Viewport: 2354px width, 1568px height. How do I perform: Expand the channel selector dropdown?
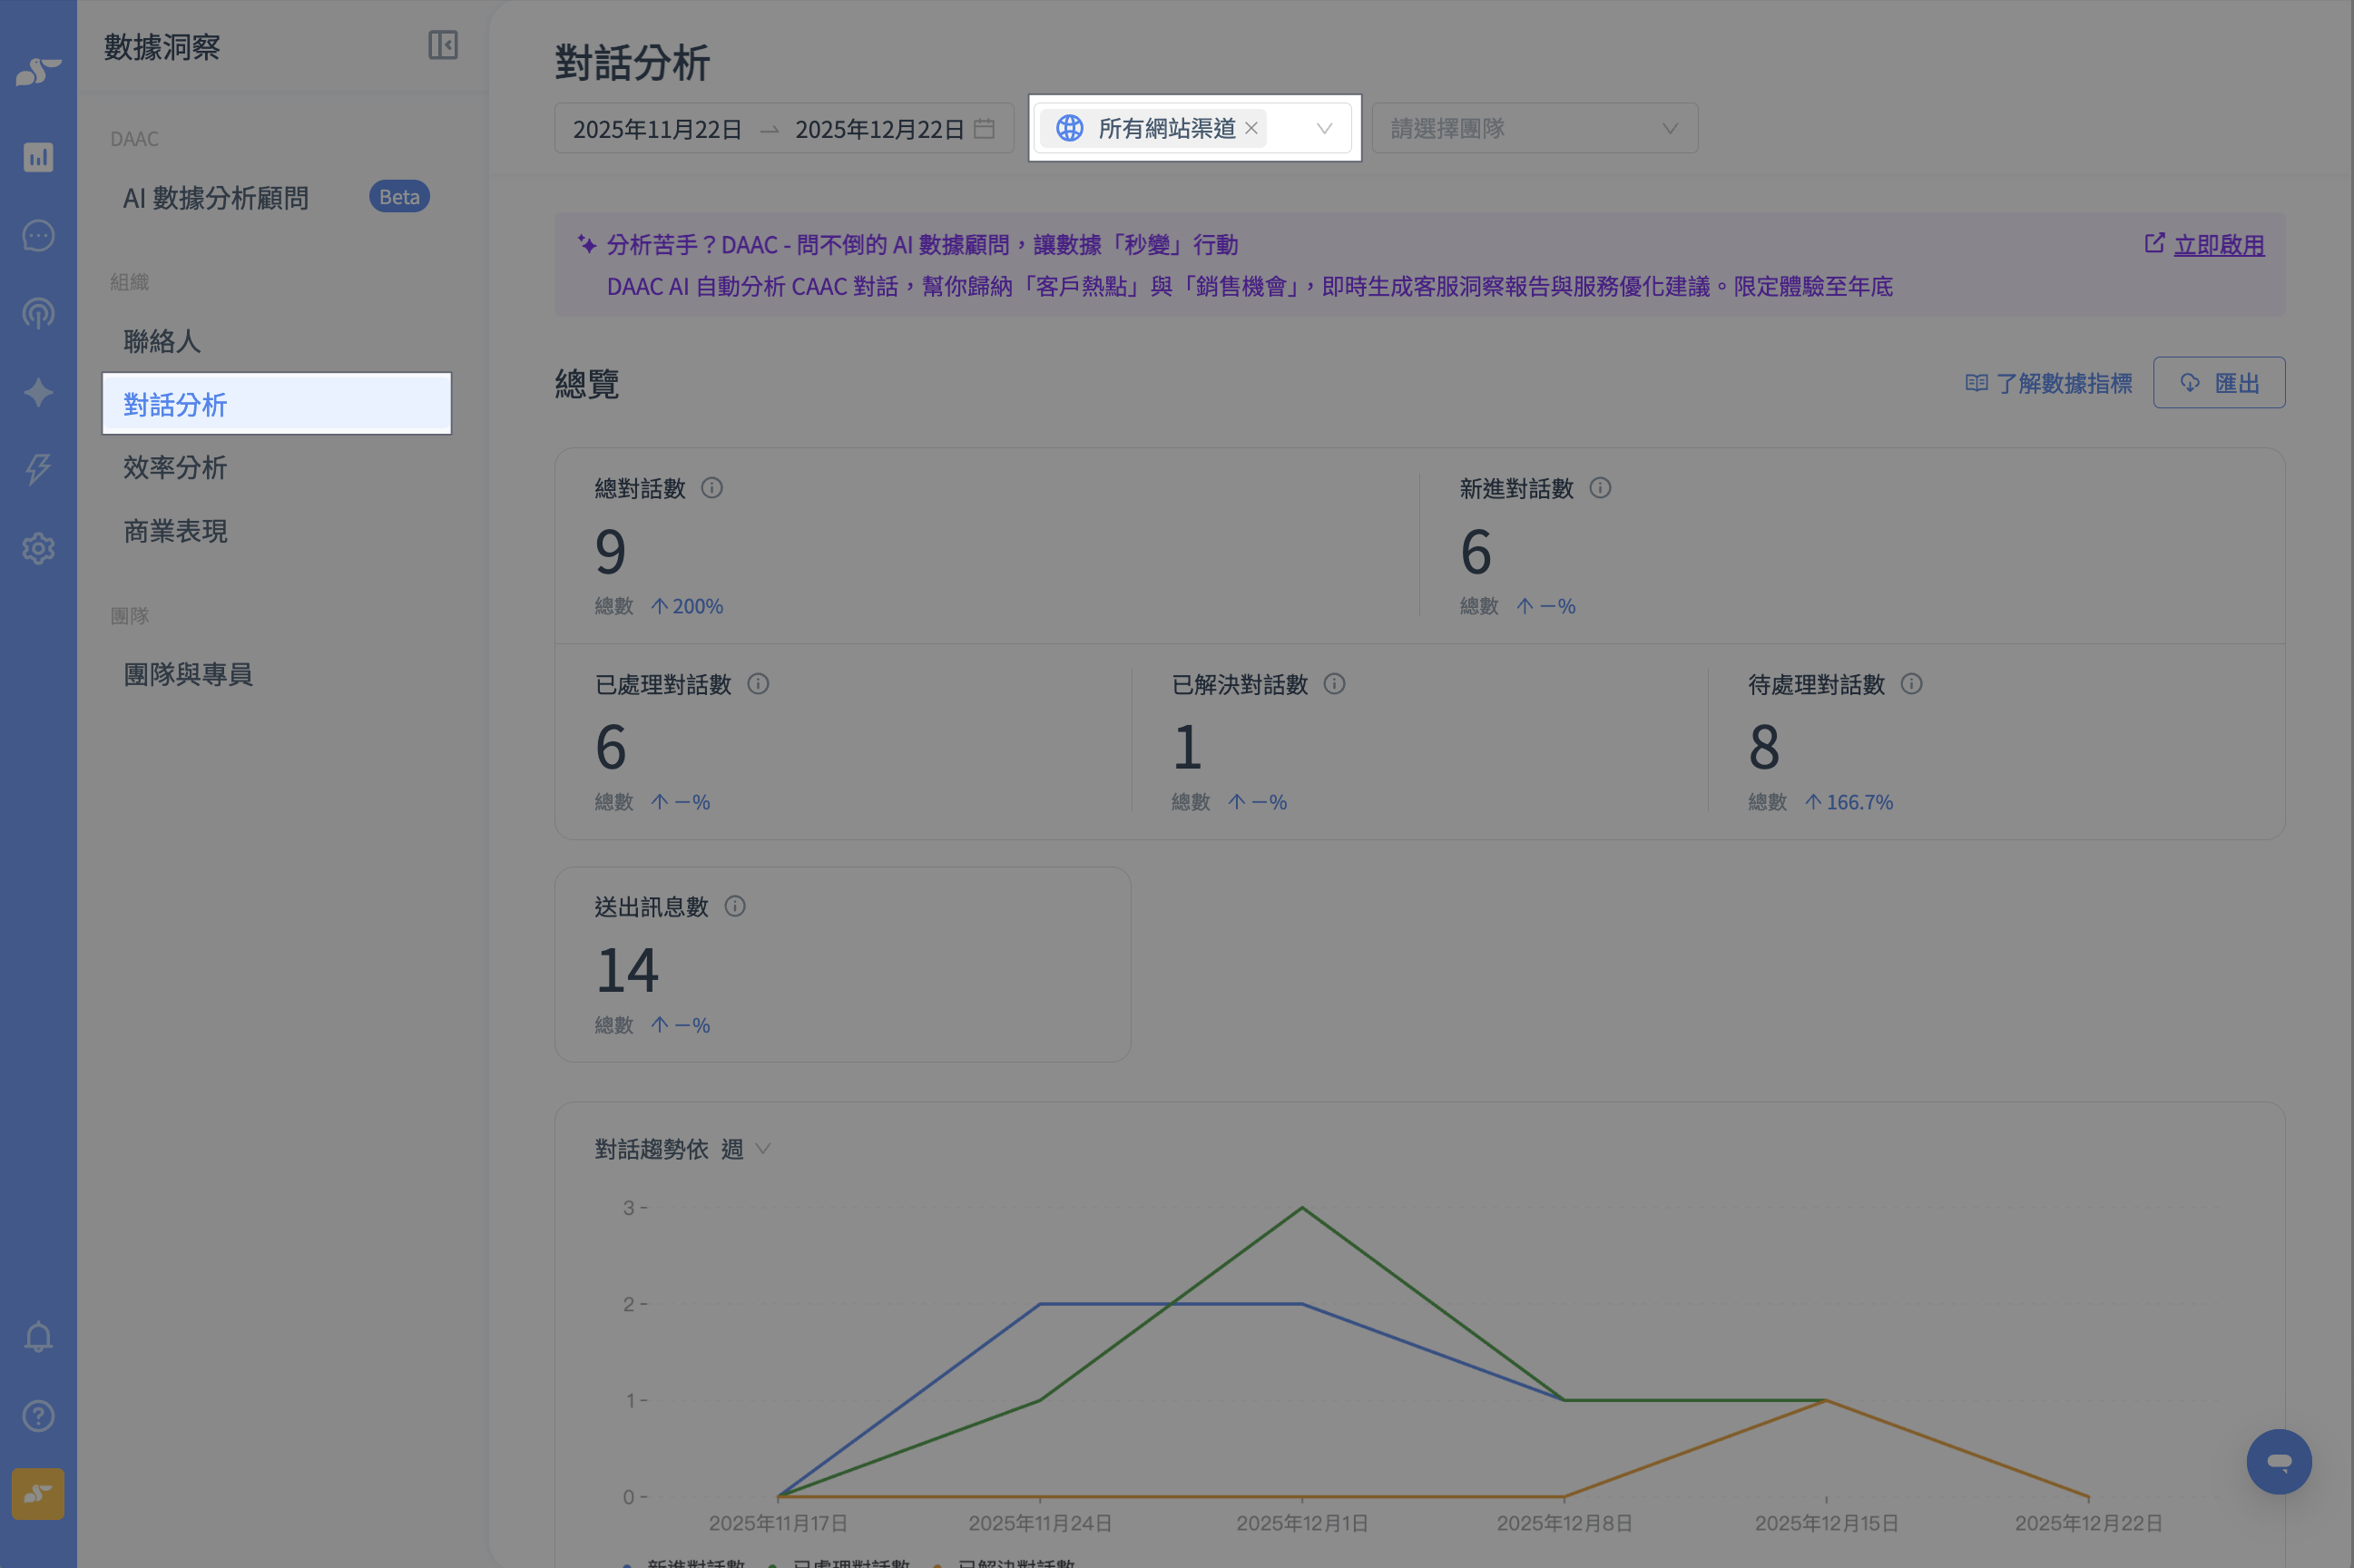point(1324,128)
